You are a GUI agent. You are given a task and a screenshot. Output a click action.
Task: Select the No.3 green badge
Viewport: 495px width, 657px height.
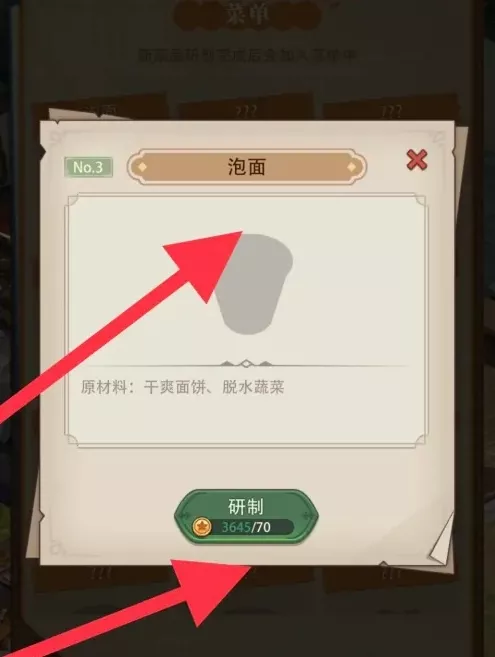tap(88, 167)
